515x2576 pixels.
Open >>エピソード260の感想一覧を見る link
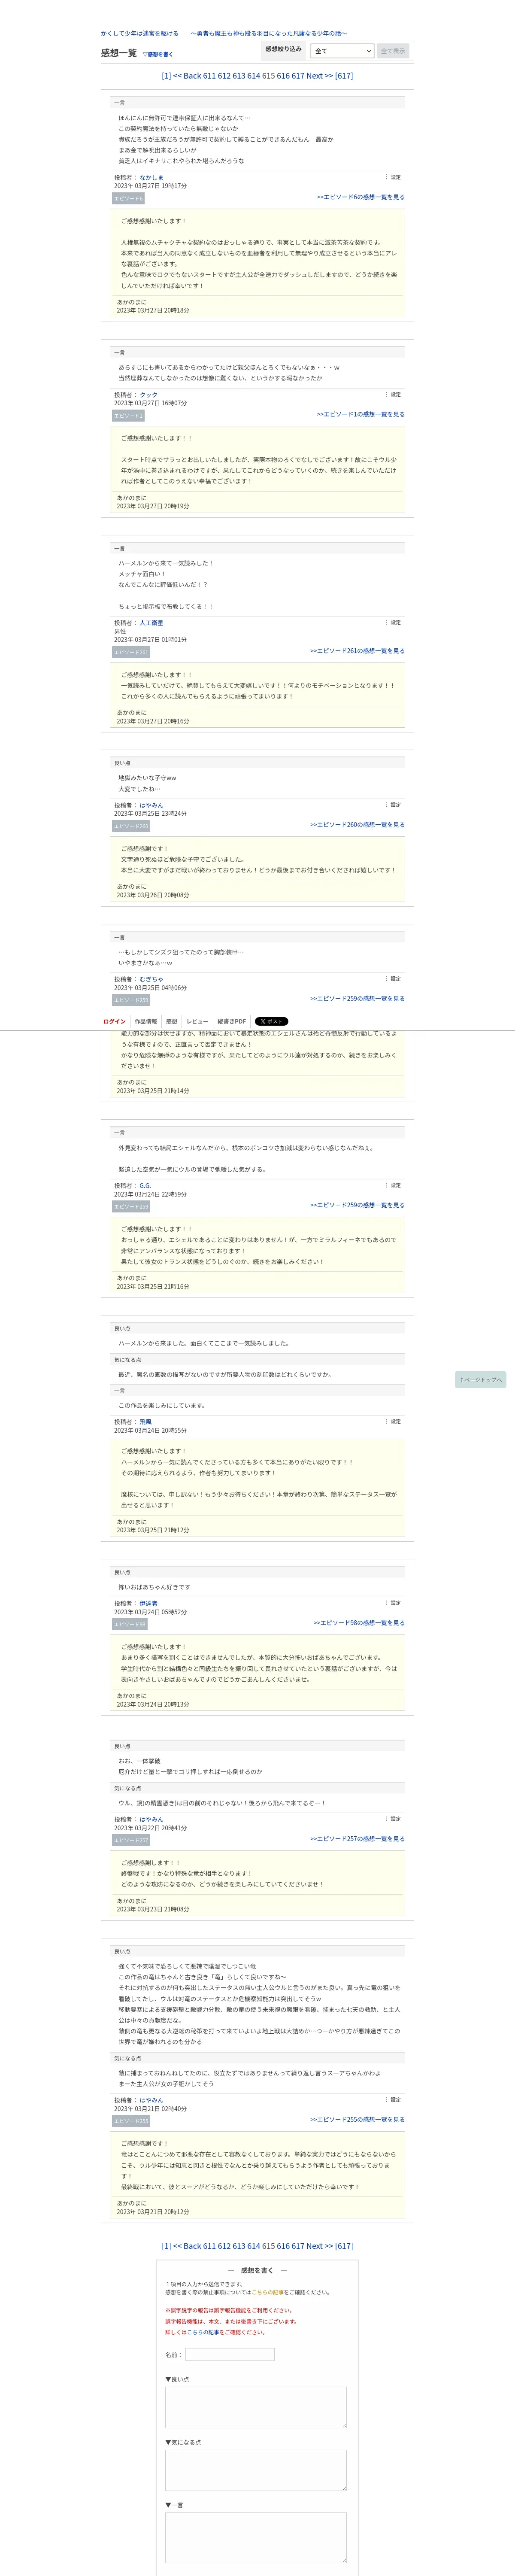click(357, 825)
